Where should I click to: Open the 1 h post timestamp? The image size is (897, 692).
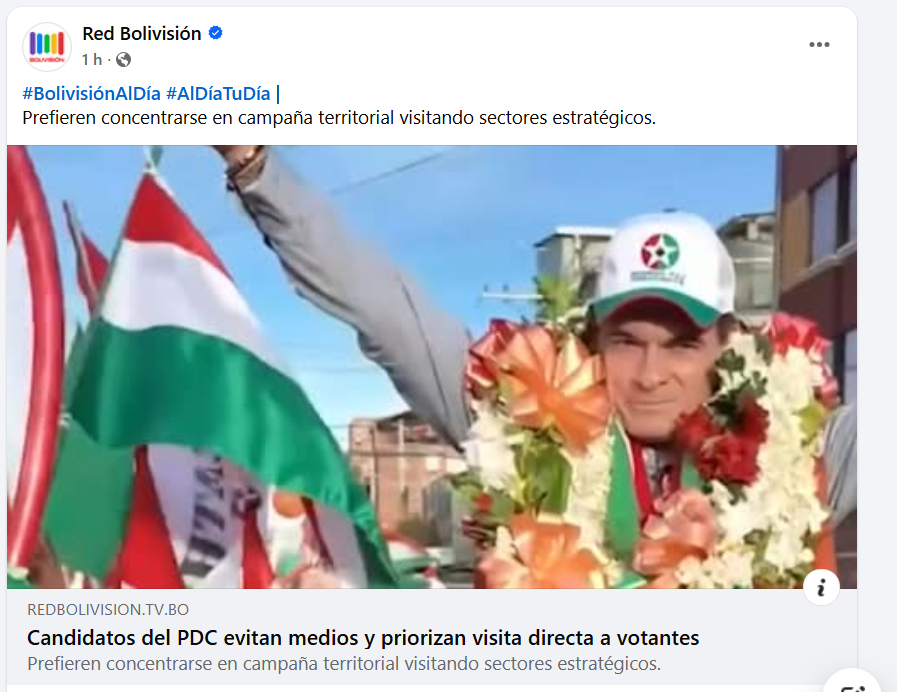[x=92, y=59]
